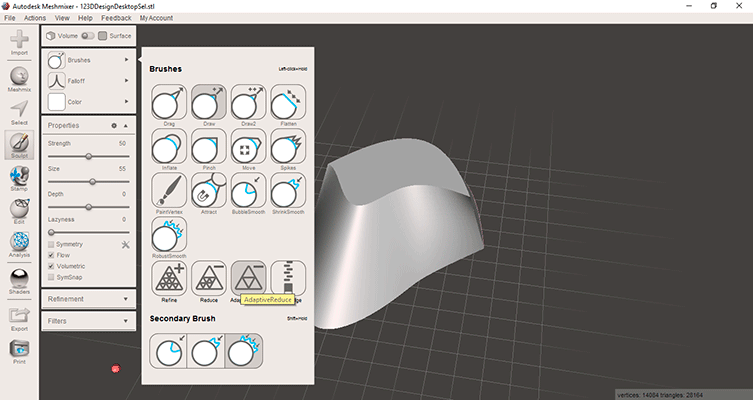Open the Help menu
Screen dimensions: 753x400
(85, 18)
